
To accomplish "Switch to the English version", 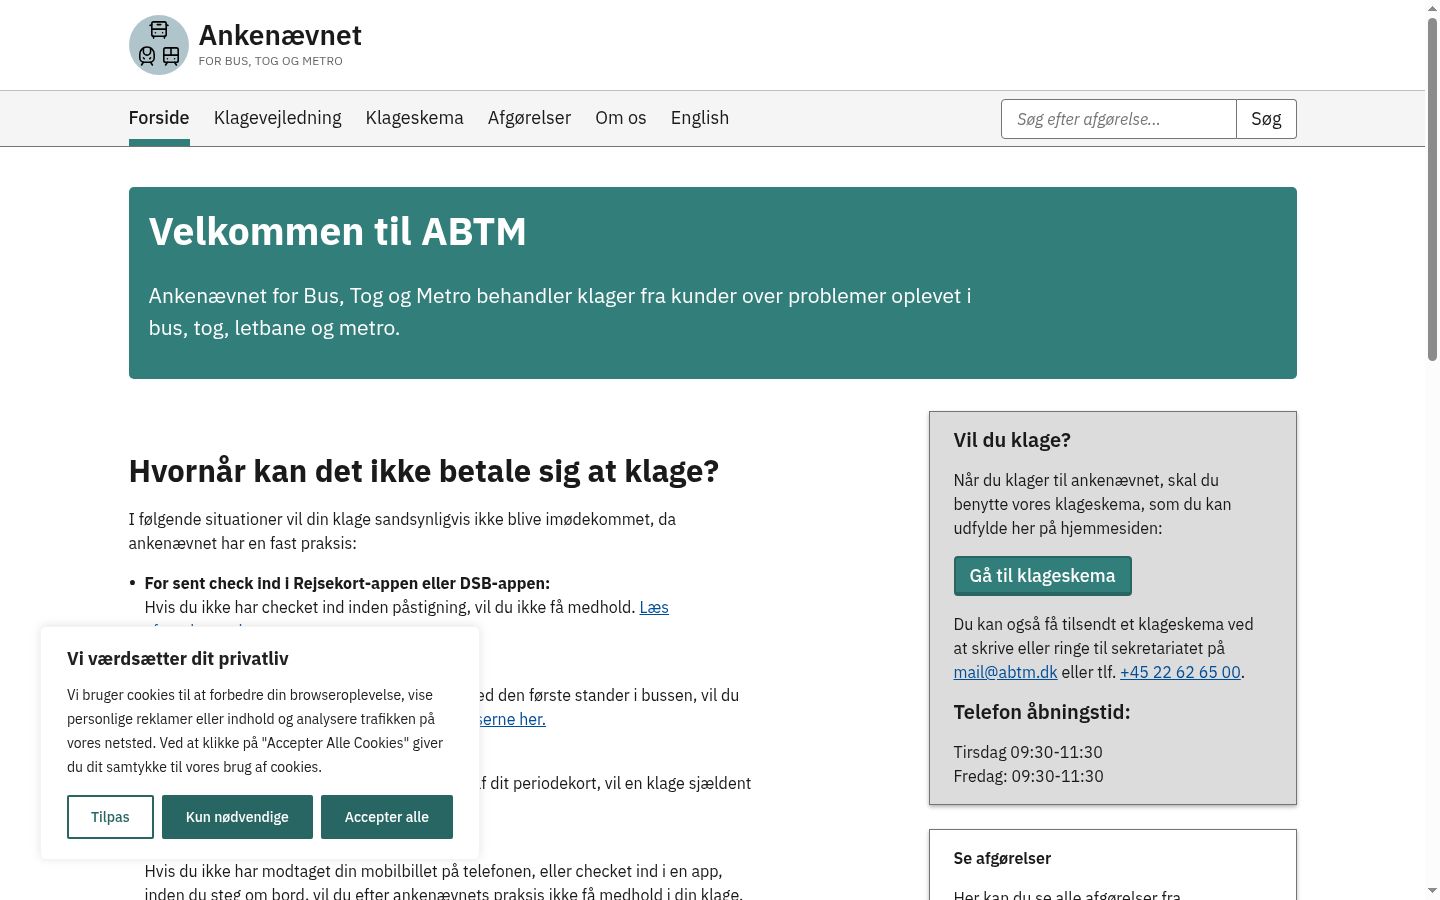I will (700, 118).
